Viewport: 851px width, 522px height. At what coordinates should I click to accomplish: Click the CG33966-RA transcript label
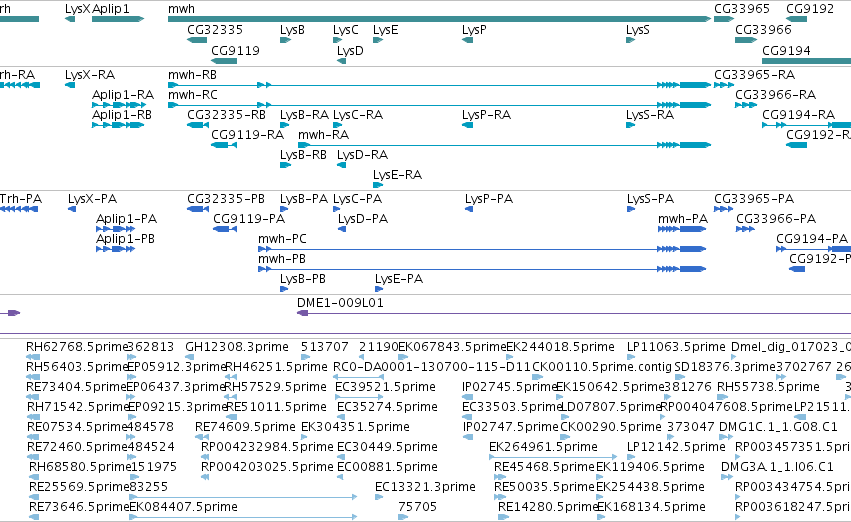[776, 95]
